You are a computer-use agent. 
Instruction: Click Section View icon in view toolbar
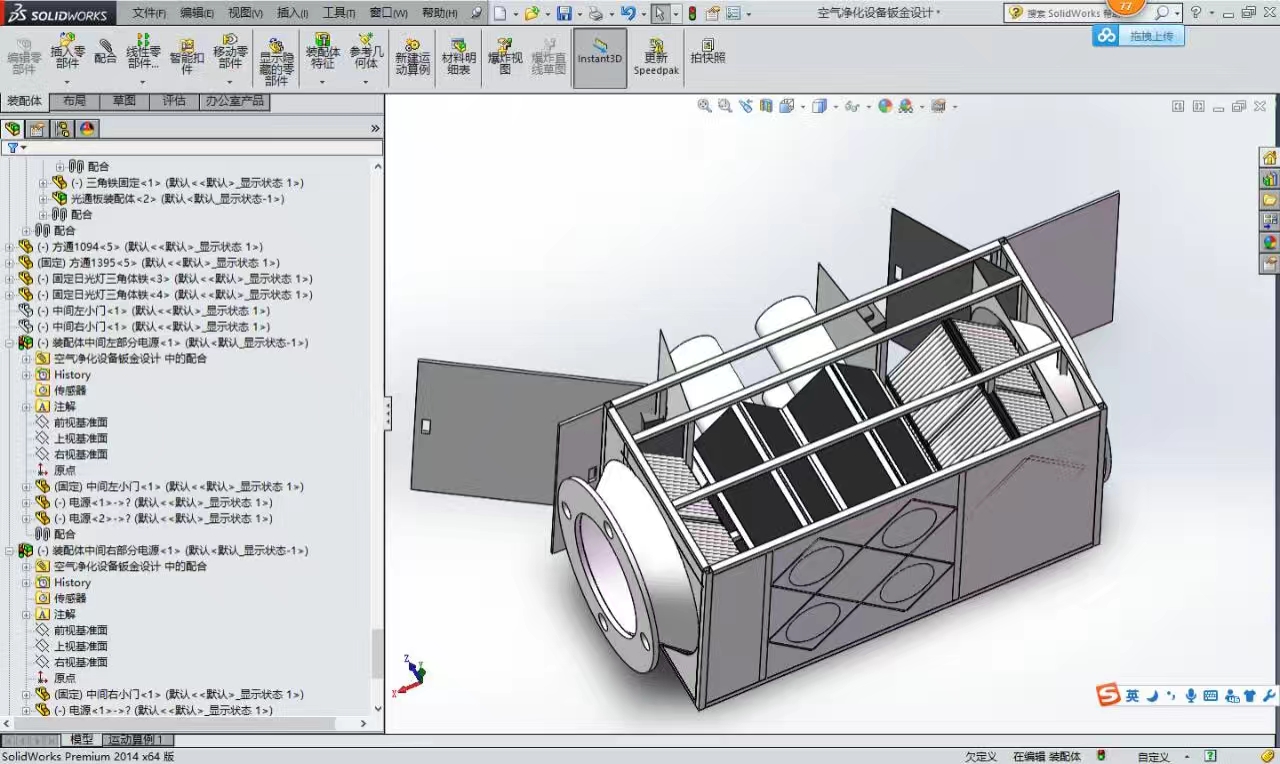tap(766, 105)
